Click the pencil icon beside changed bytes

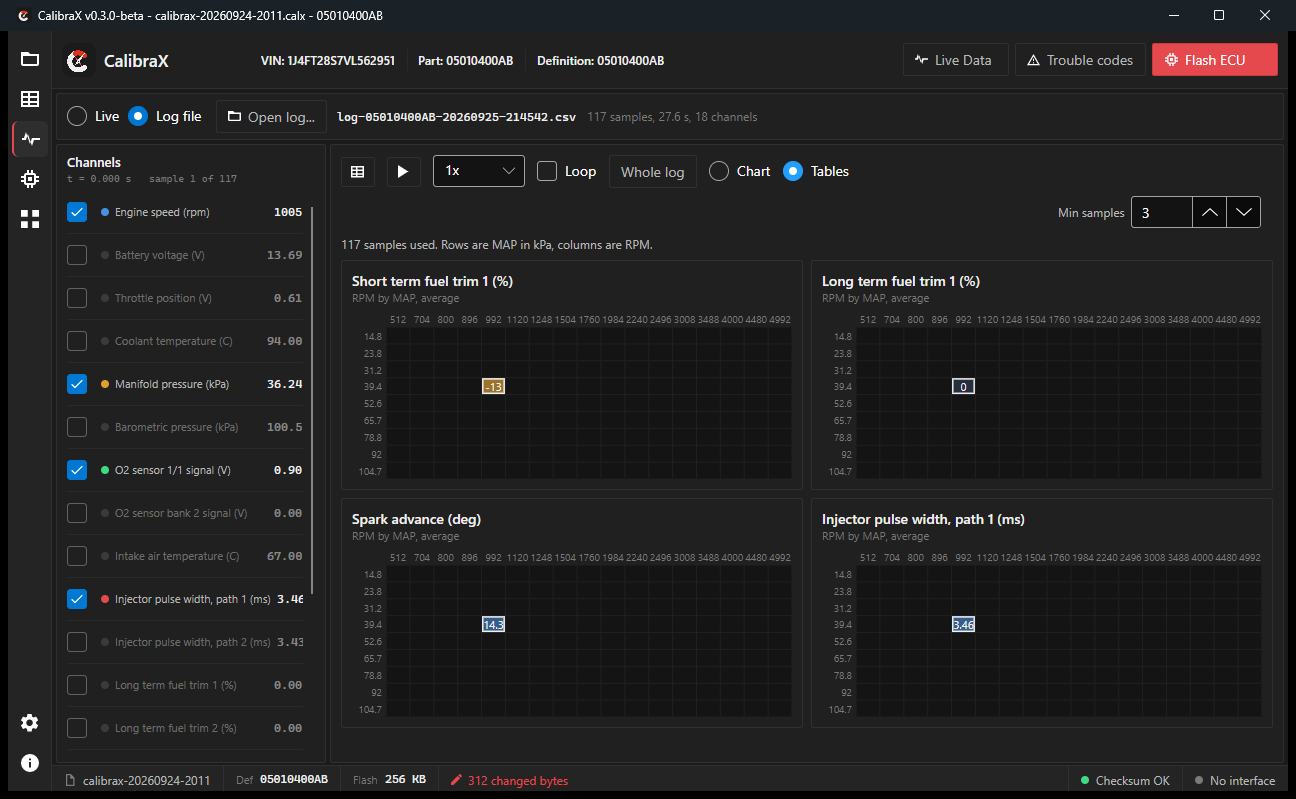(x=456, y=780)
